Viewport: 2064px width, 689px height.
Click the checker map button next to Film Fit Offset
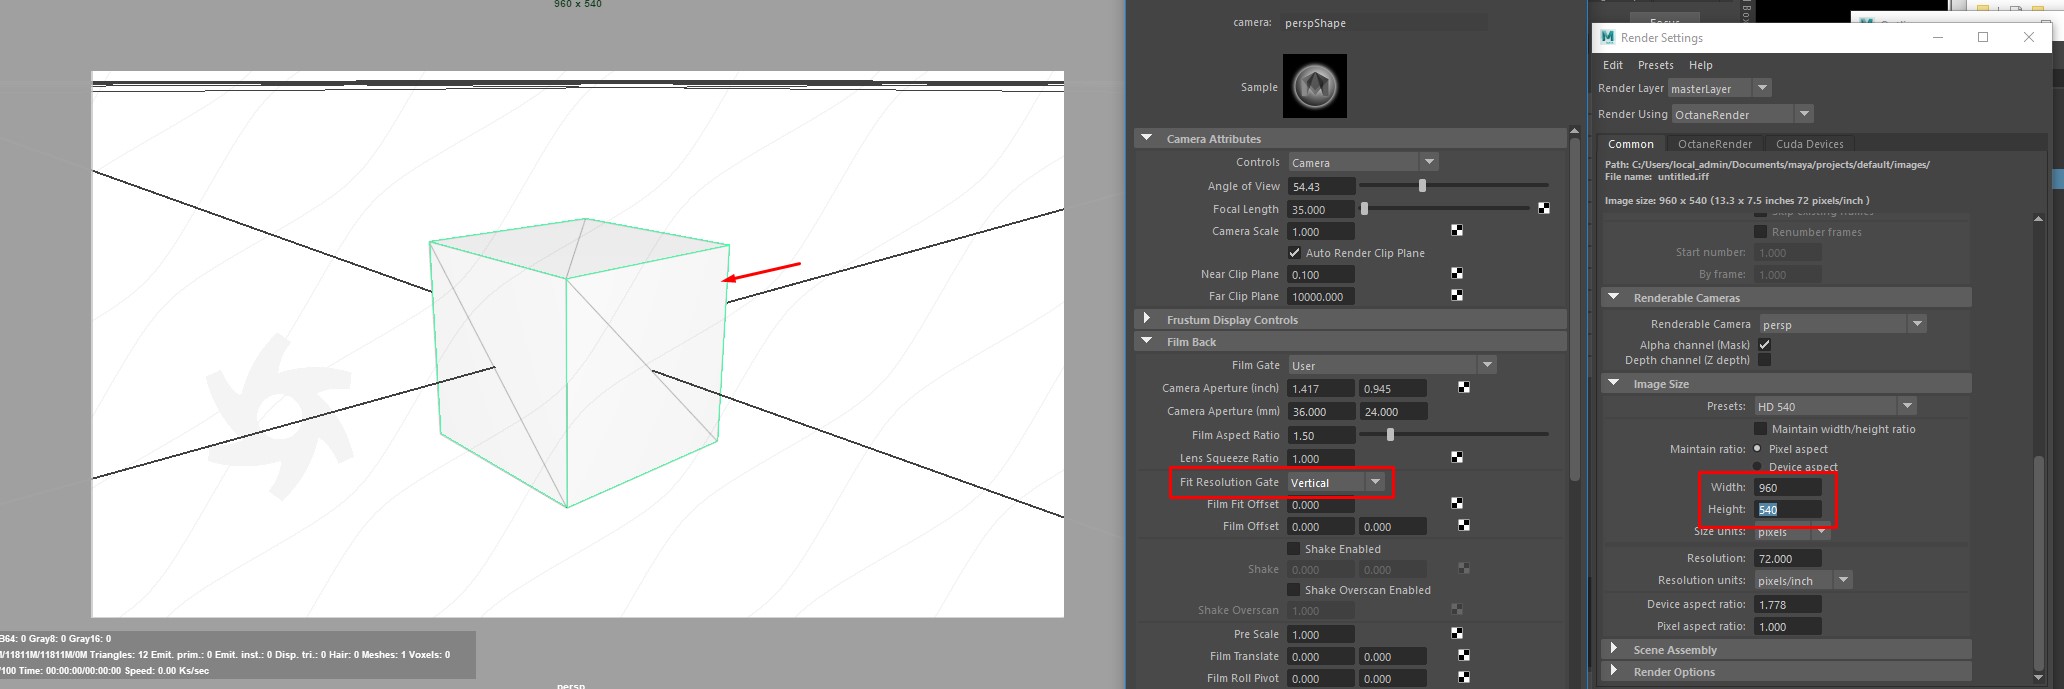click(1457, 503)
